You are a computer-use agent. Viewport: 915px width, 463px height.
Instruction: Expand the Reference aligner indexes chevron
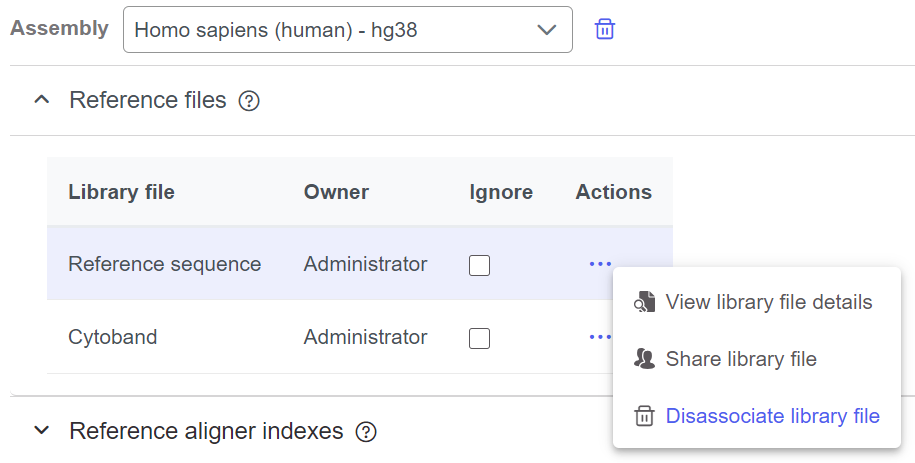coord(41,431)
